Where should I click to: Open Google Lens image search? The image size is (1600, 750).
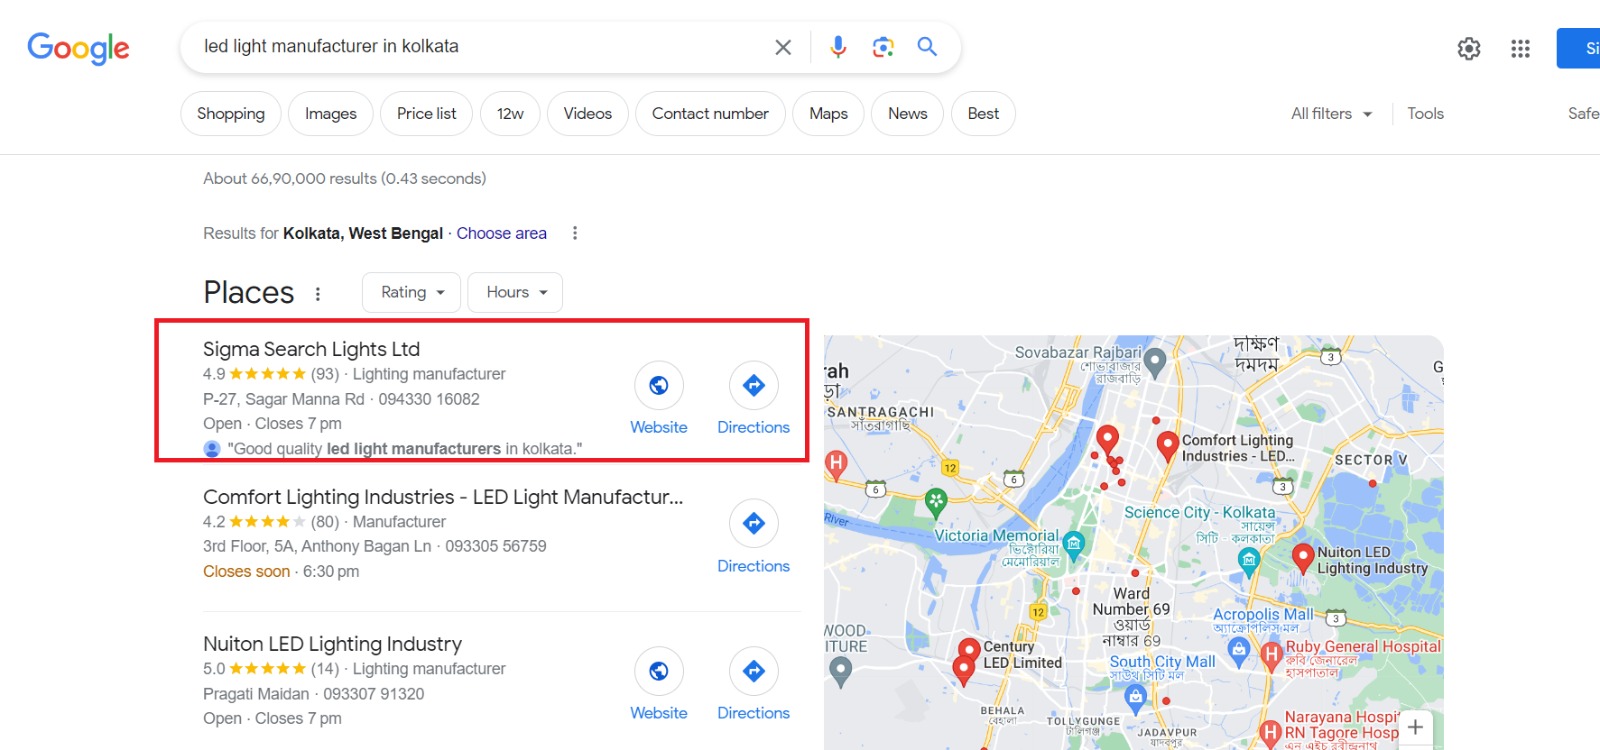(x=883, y=47)
